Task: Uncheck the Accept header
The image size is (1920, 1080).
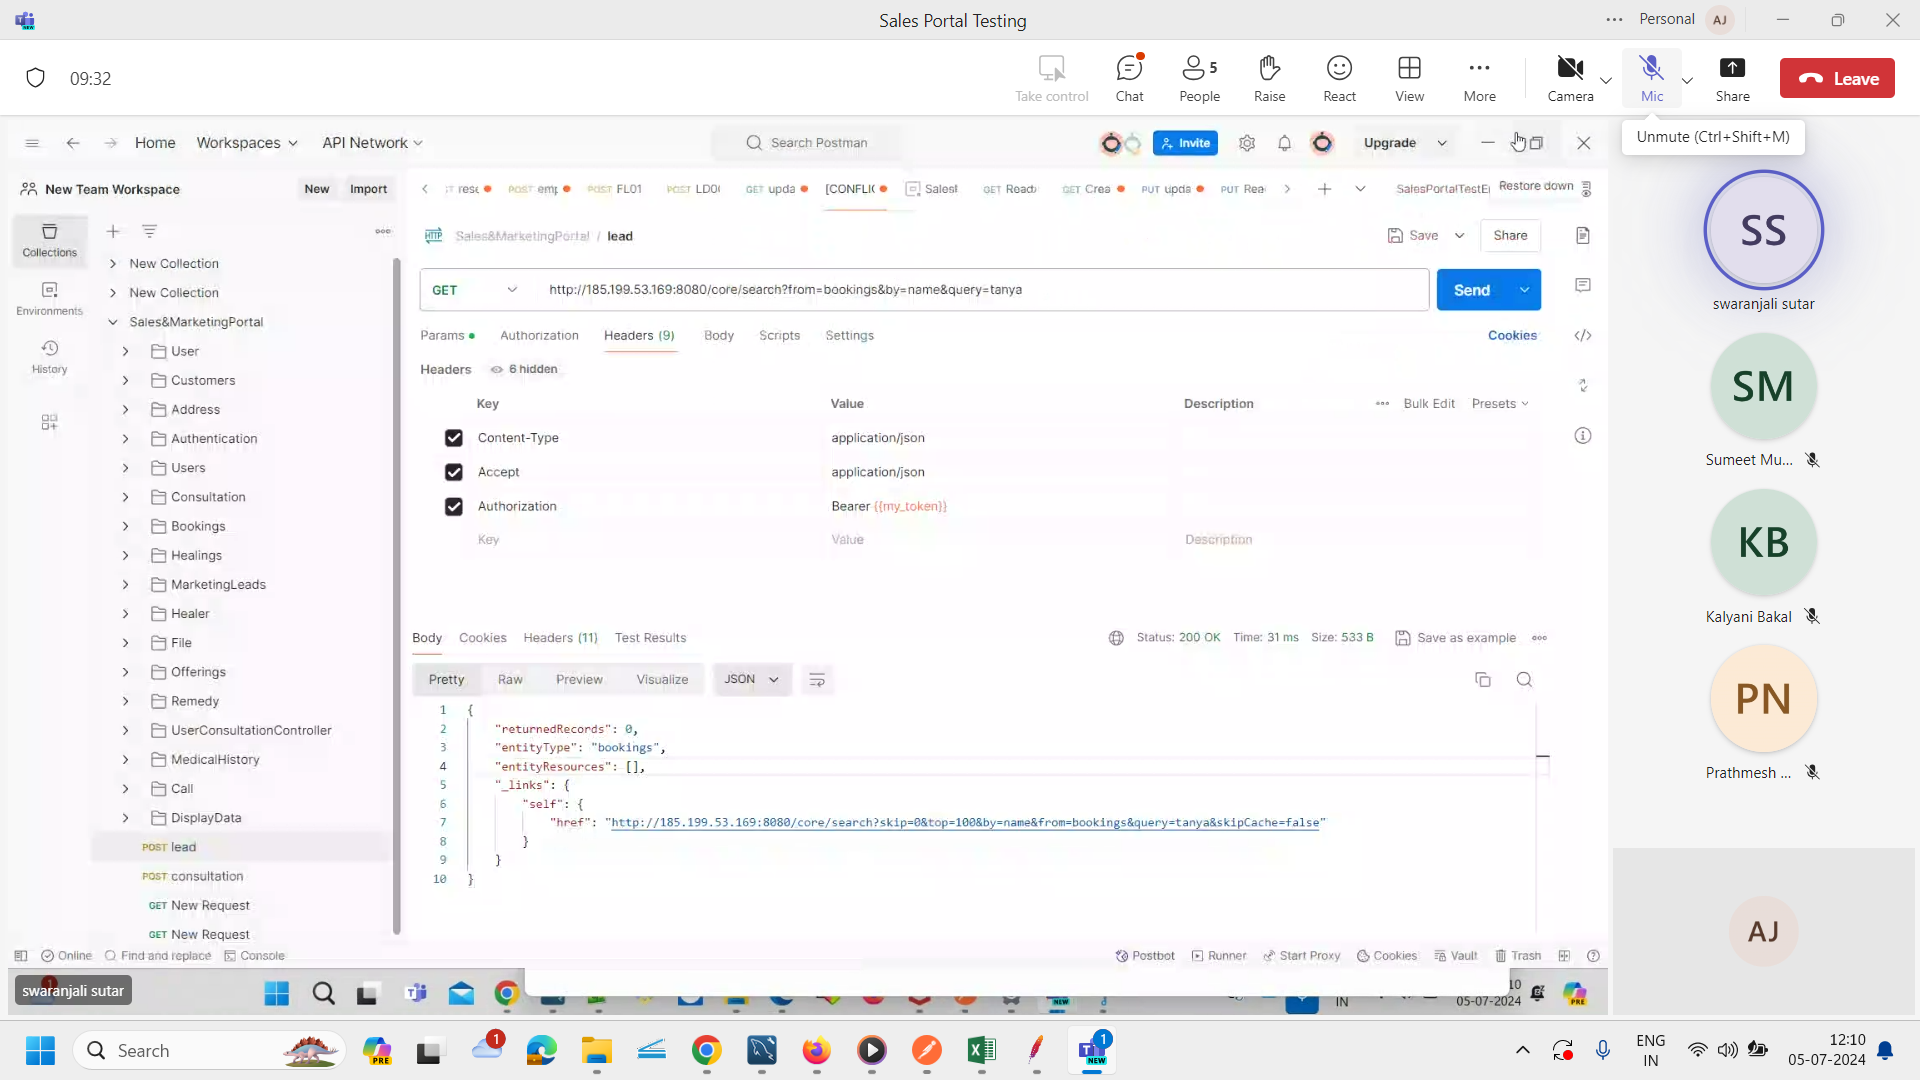Action: point(454,472)
